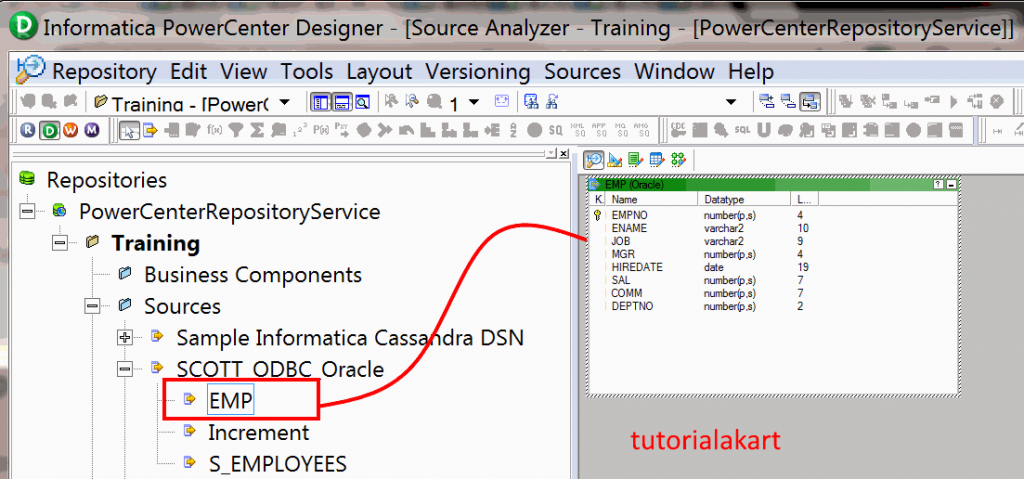Launch Repository Manager with the R icon

click(28, 130)
